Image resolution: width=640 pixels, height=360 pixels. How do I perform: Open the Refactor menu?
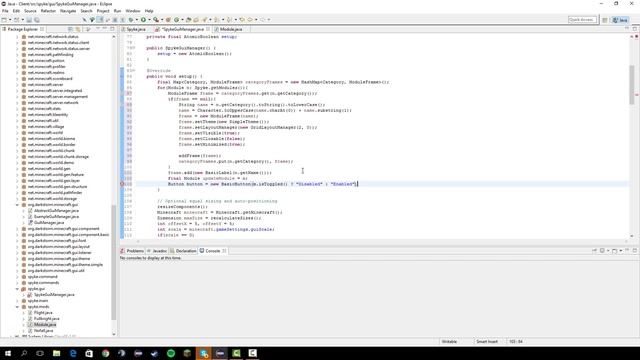pyautogui.click(x=48, y=11)
